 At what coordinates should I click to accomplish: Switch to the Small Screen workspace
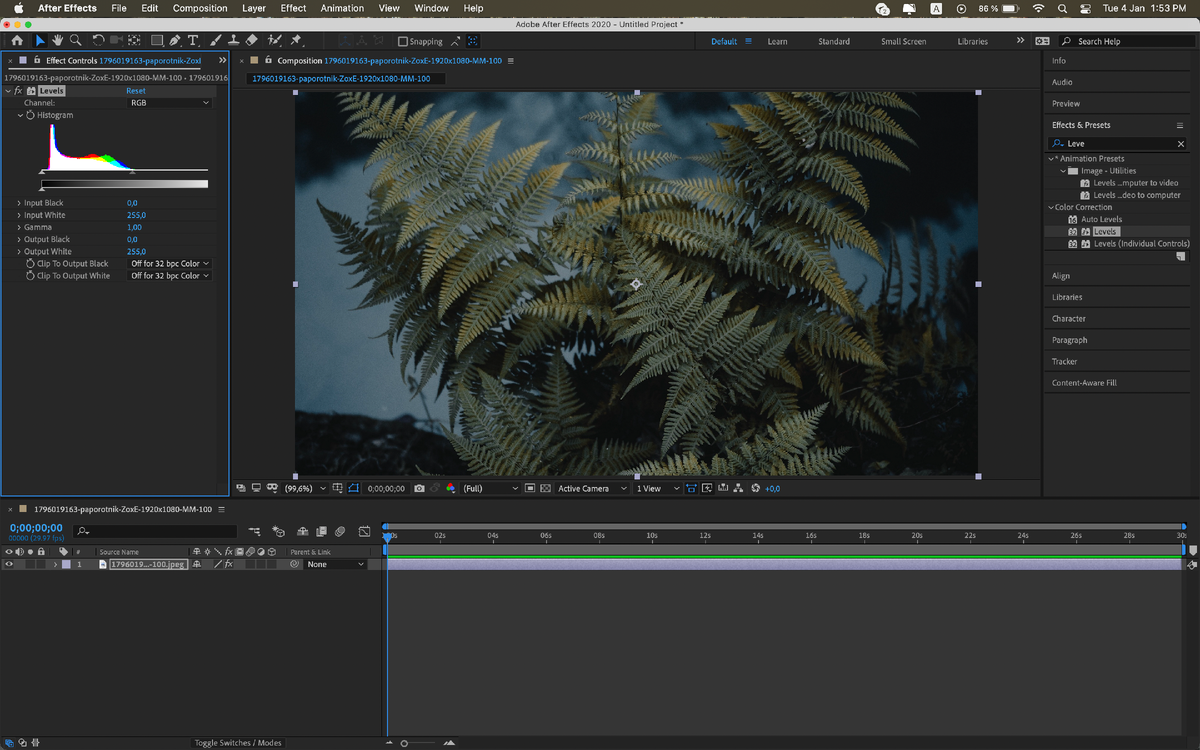tap(902, 42)
